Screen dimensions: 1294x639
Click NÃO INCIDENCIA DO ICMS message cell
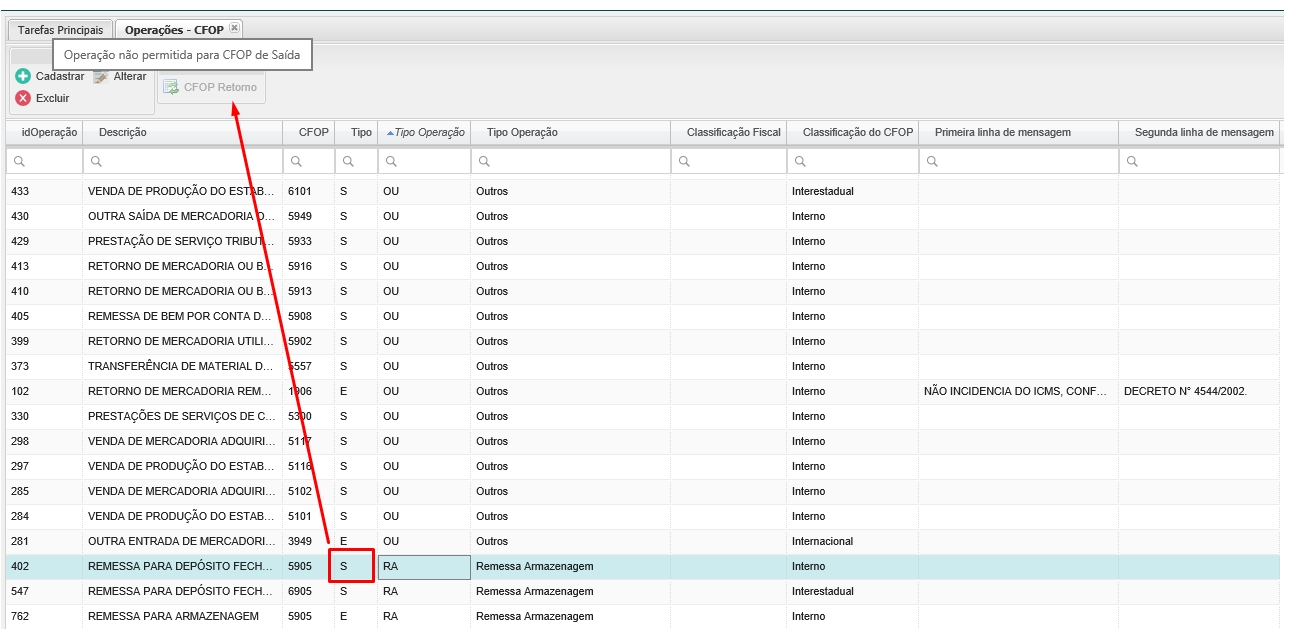click(1016, 391)
